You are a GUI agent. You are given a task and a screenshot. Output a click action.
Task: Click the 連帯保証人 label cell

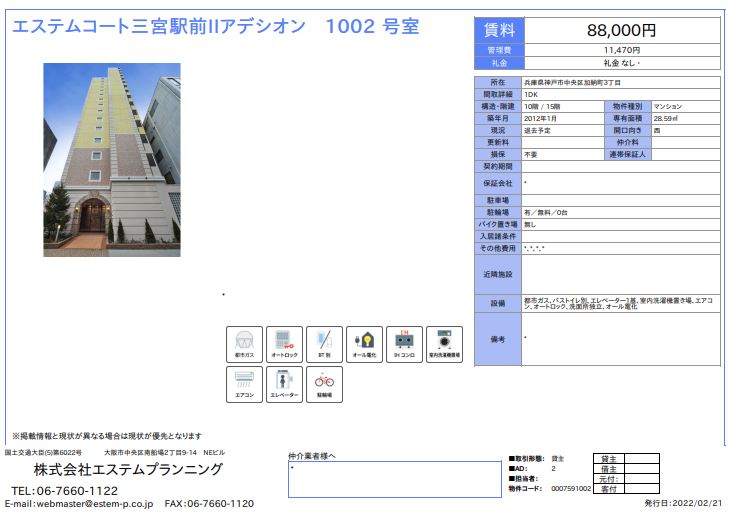628,155
